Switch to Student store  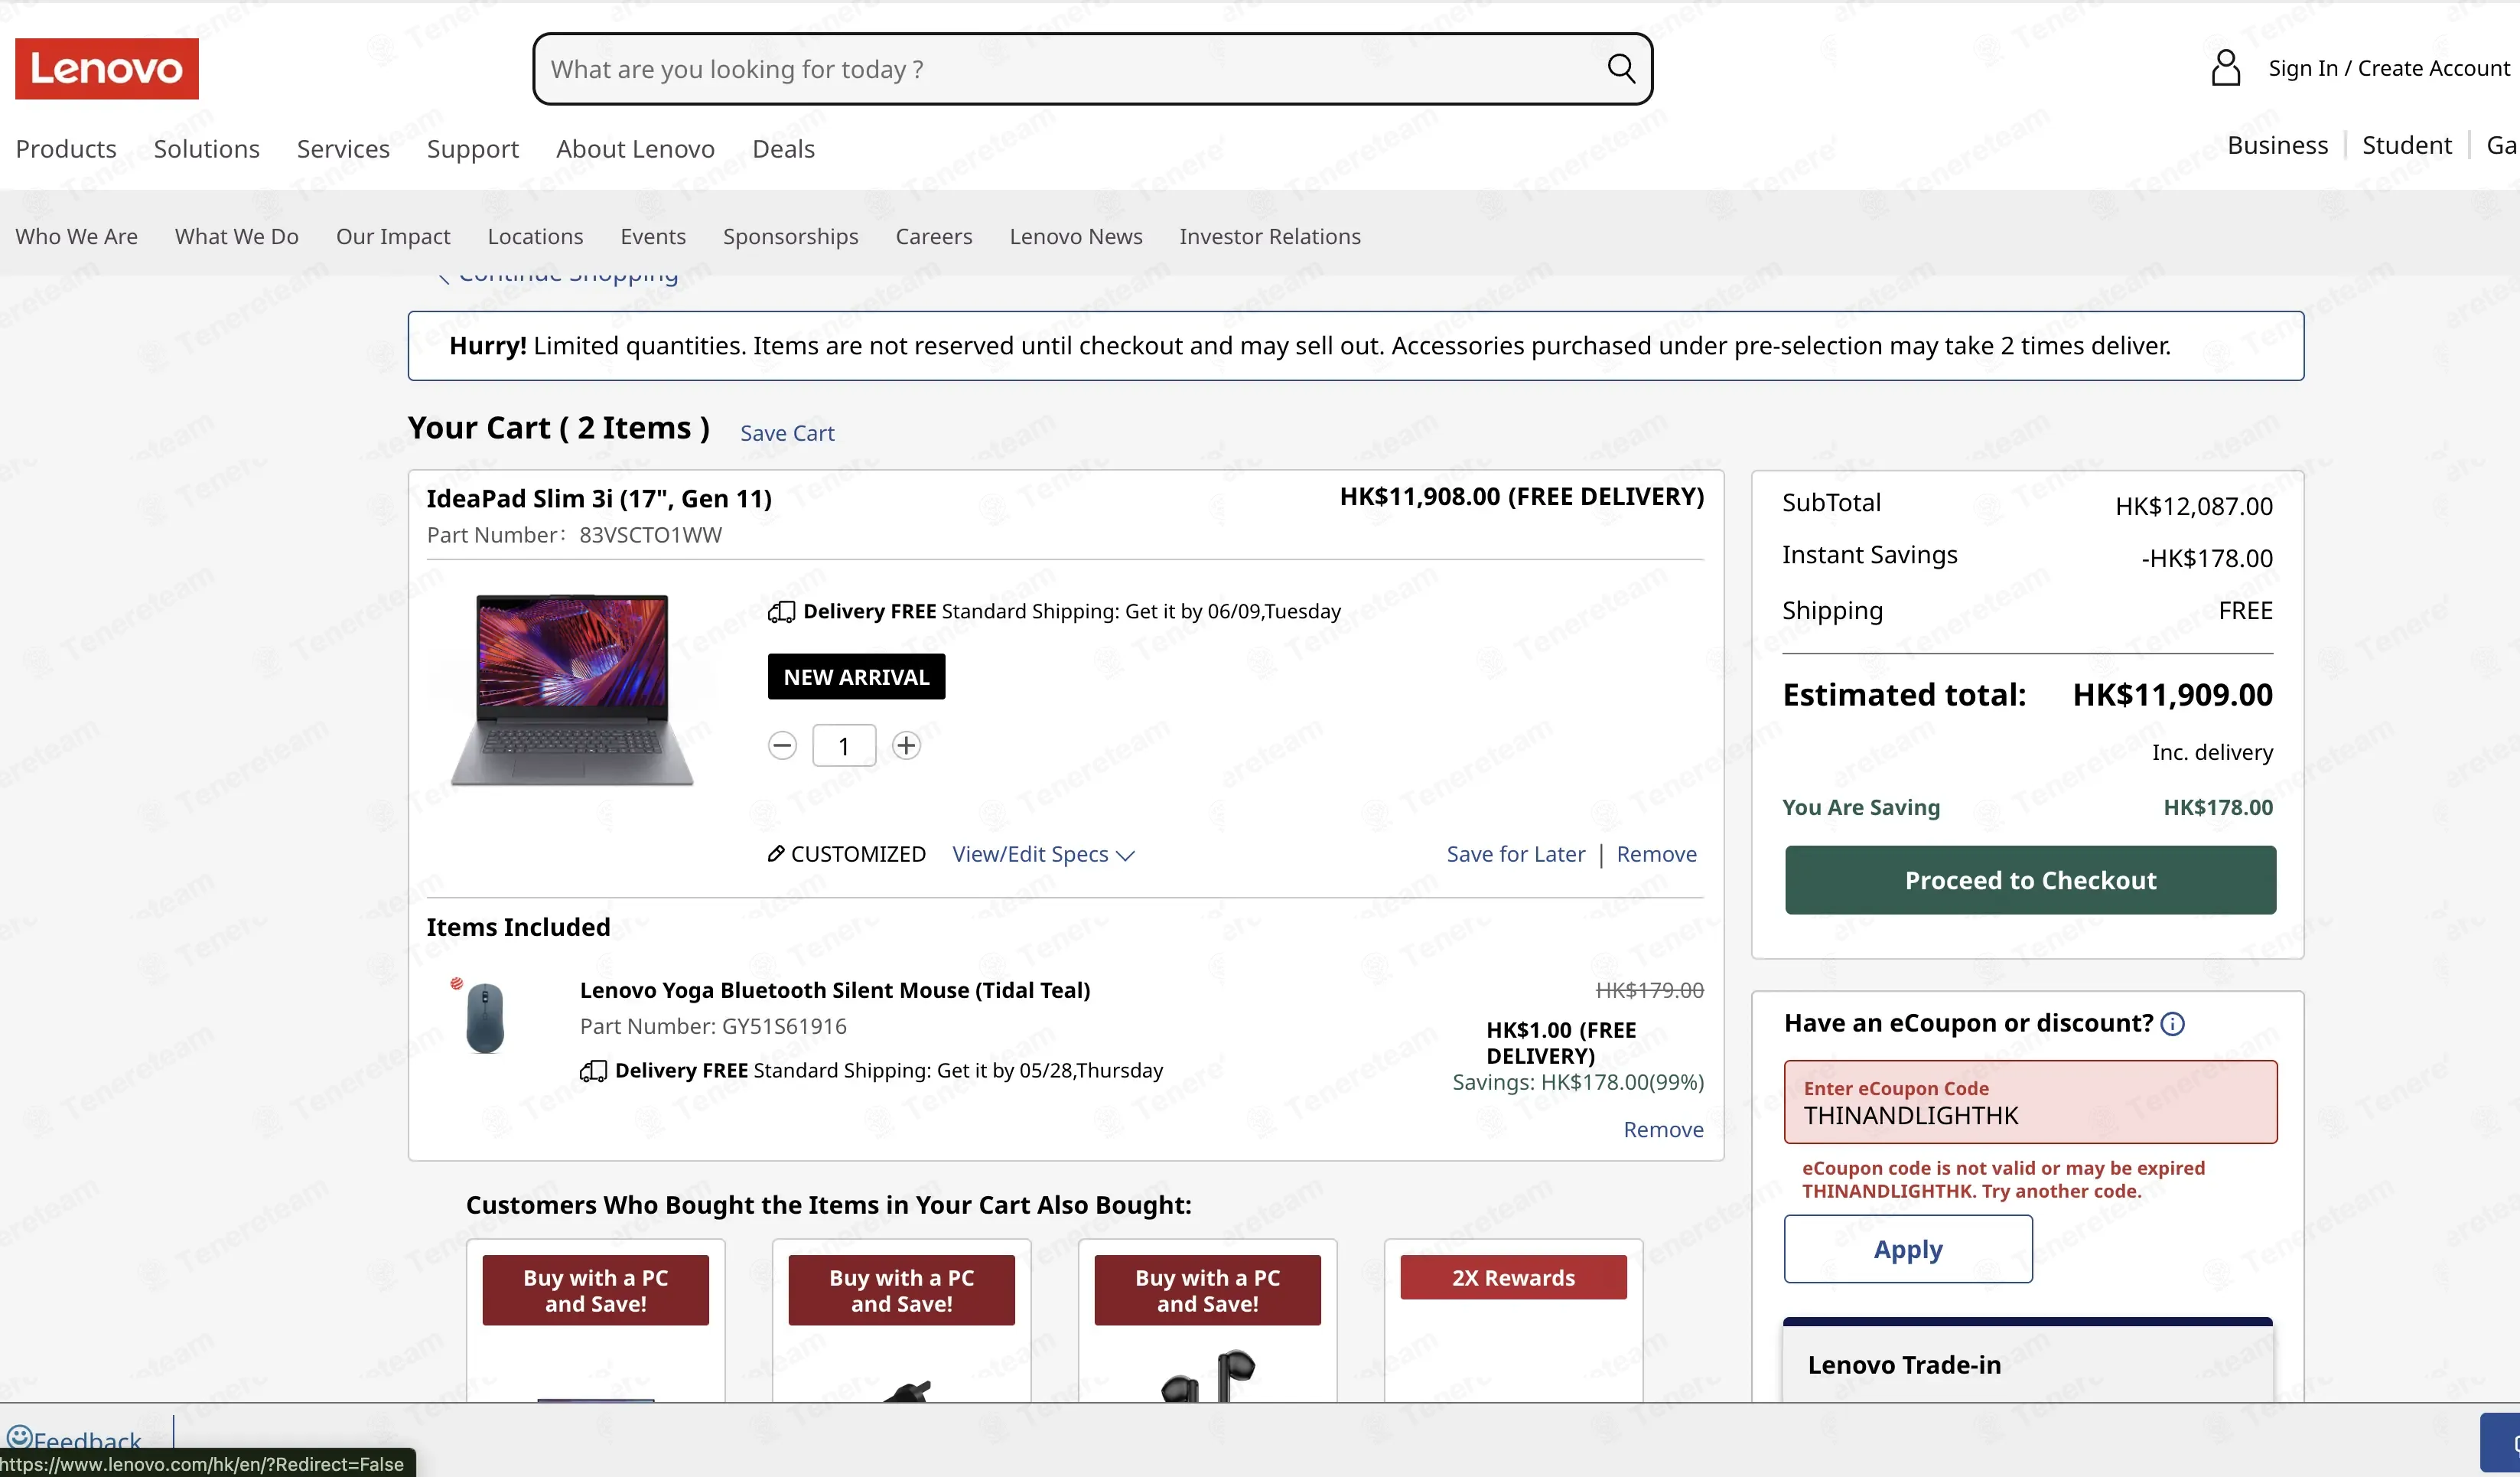(x=2406, y=145)
